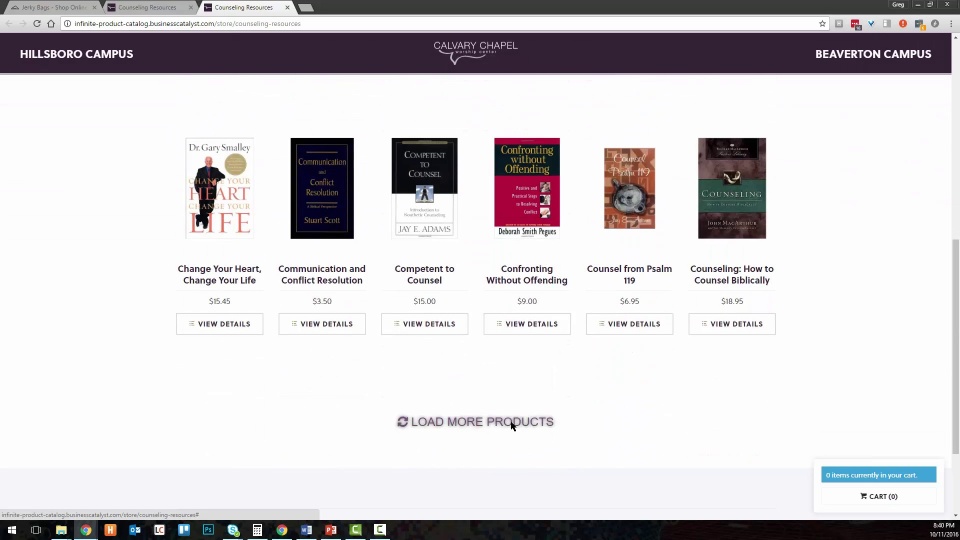Click the browser address bar URL

click(187, 23)
